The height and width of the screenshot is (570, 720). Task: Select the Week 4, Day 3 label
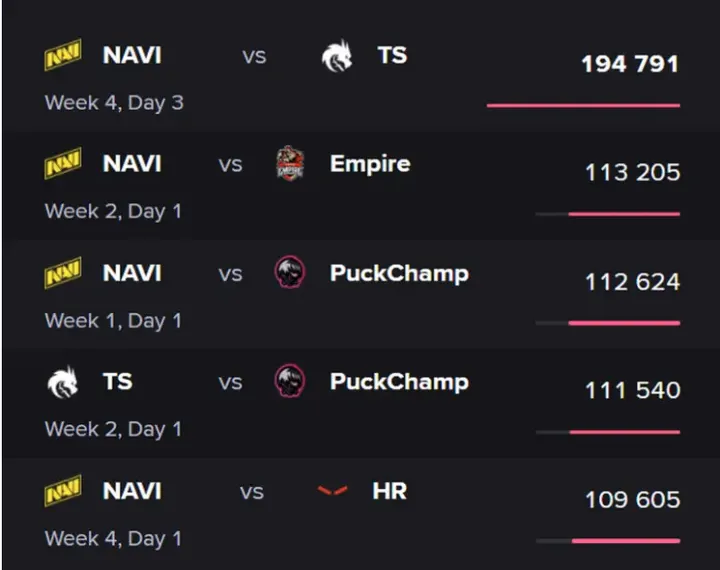[x=114, y=103]
